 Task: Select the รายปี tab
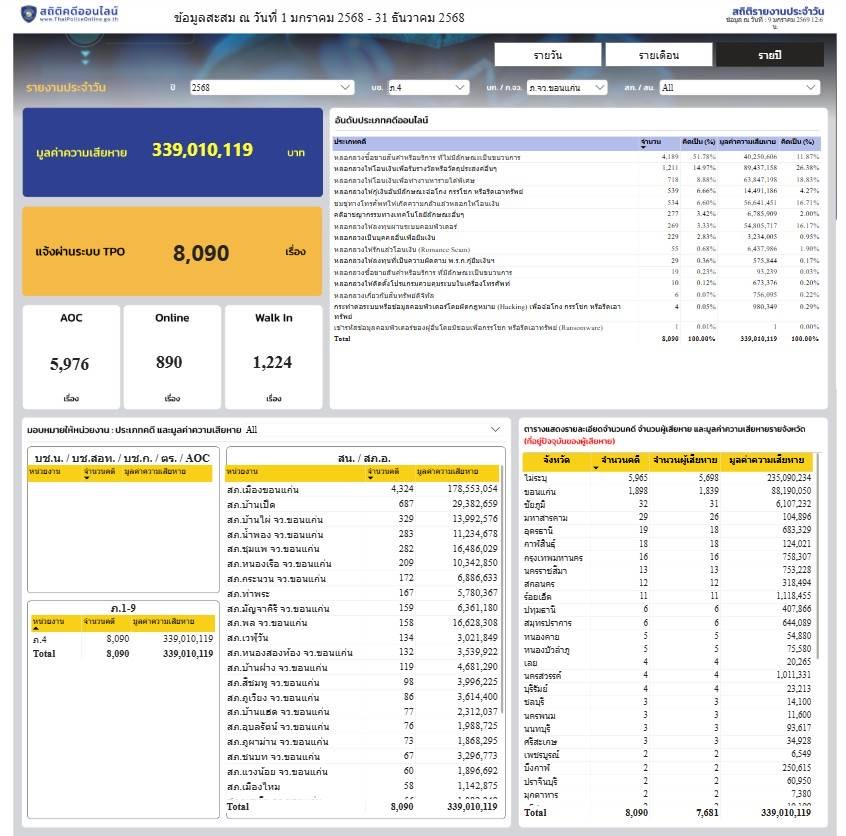point(769,55)
